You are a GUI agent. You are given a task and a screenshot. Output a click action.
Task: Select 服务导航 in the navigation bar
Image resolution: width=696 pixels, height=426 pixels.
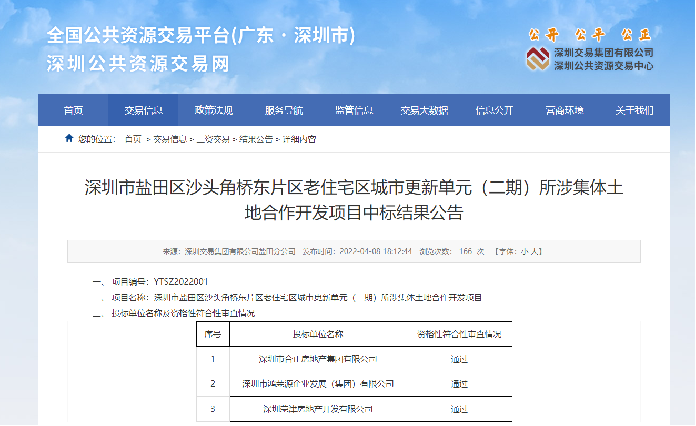[283, 110]
